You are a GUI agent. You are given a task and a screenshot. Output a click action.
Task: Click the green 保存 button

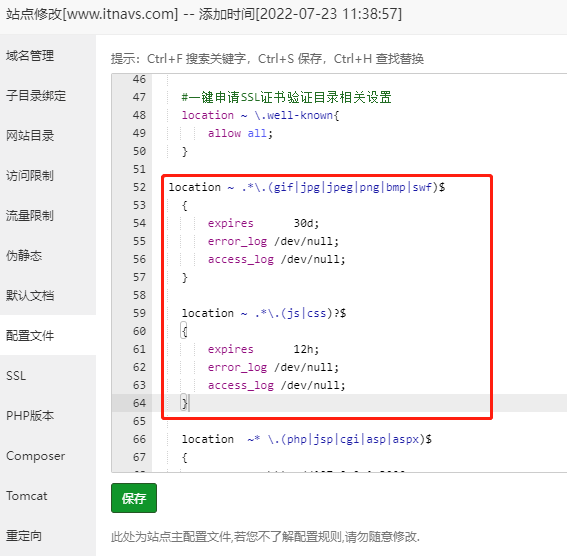134,498
